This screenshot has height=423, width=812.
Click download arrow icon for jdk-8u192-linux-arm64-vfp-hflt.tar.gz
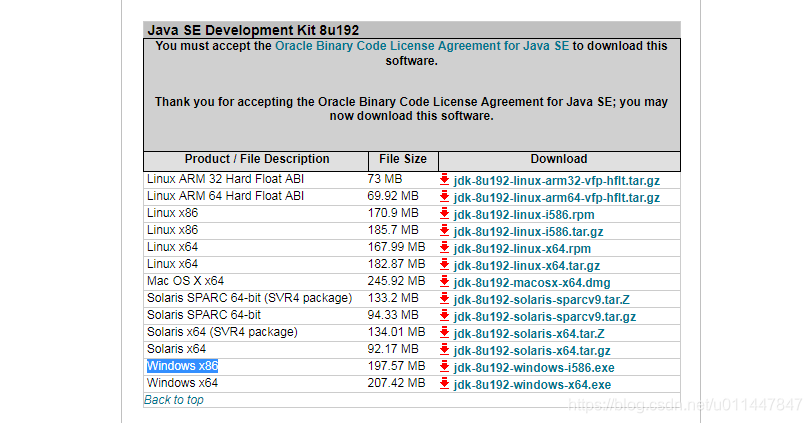(x=444, y=197)
